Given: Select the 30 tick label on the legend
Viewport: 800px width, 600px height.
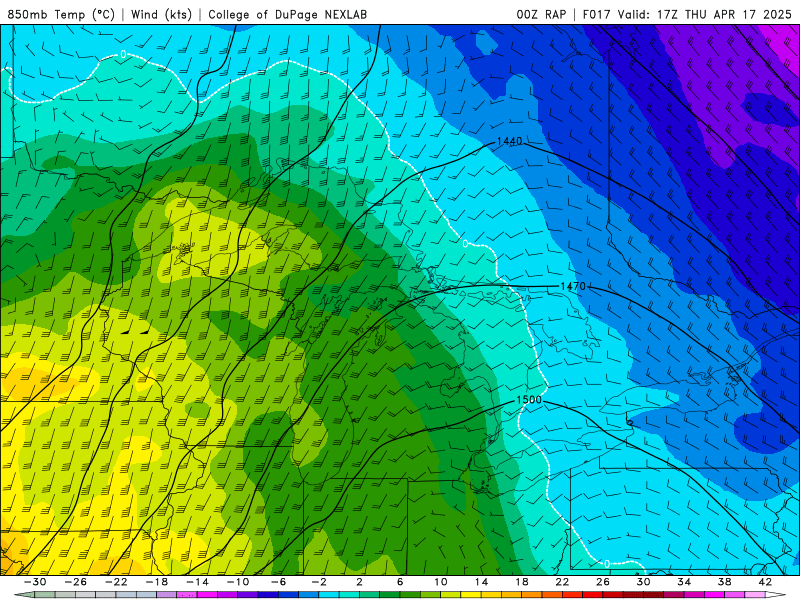Looking at the screenshot, I should tap(643, 582).
